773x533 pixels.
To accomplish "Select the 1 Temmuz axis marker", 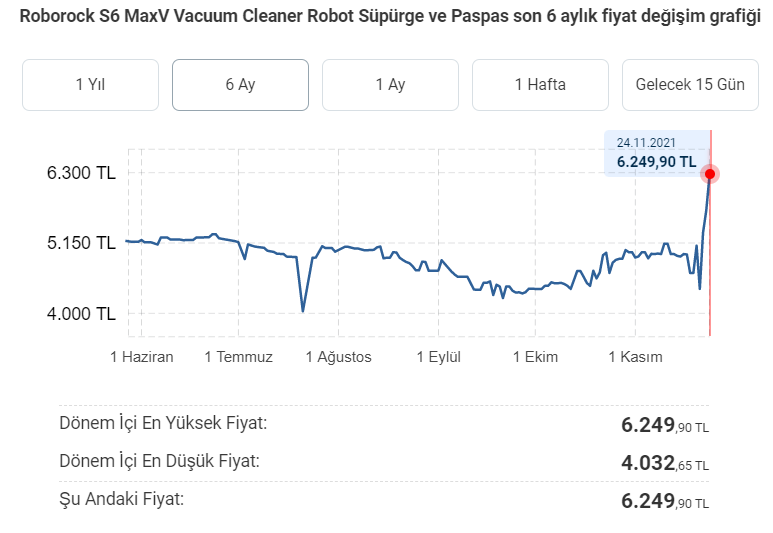I will coord(238,357).
